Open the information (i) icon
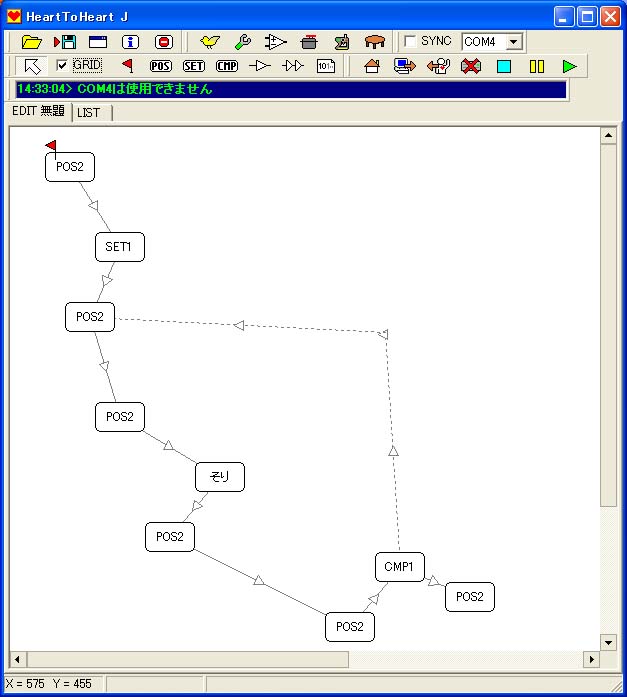627x697 pixels. [x=130, y=42]
